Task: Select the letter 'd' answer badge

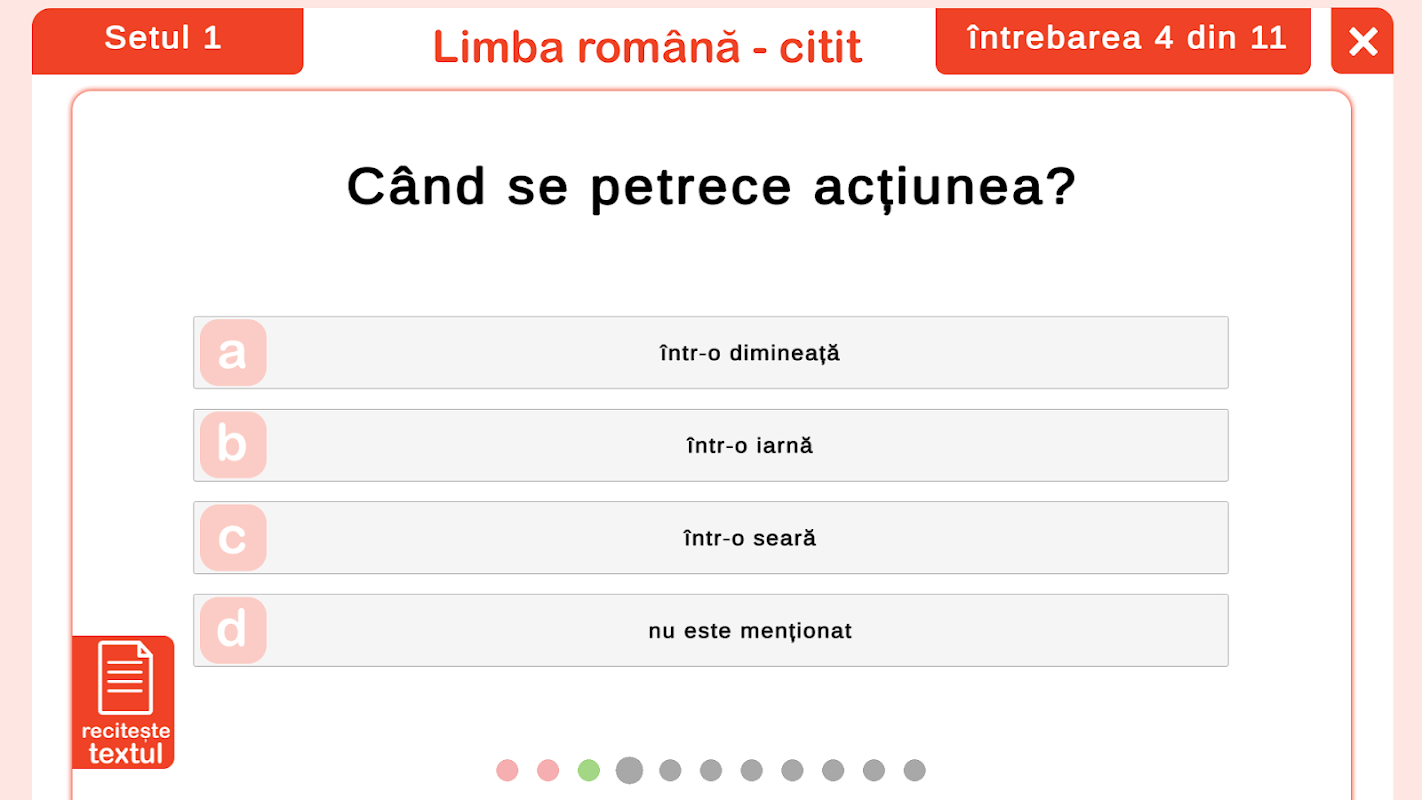Action: click(233, 630)
